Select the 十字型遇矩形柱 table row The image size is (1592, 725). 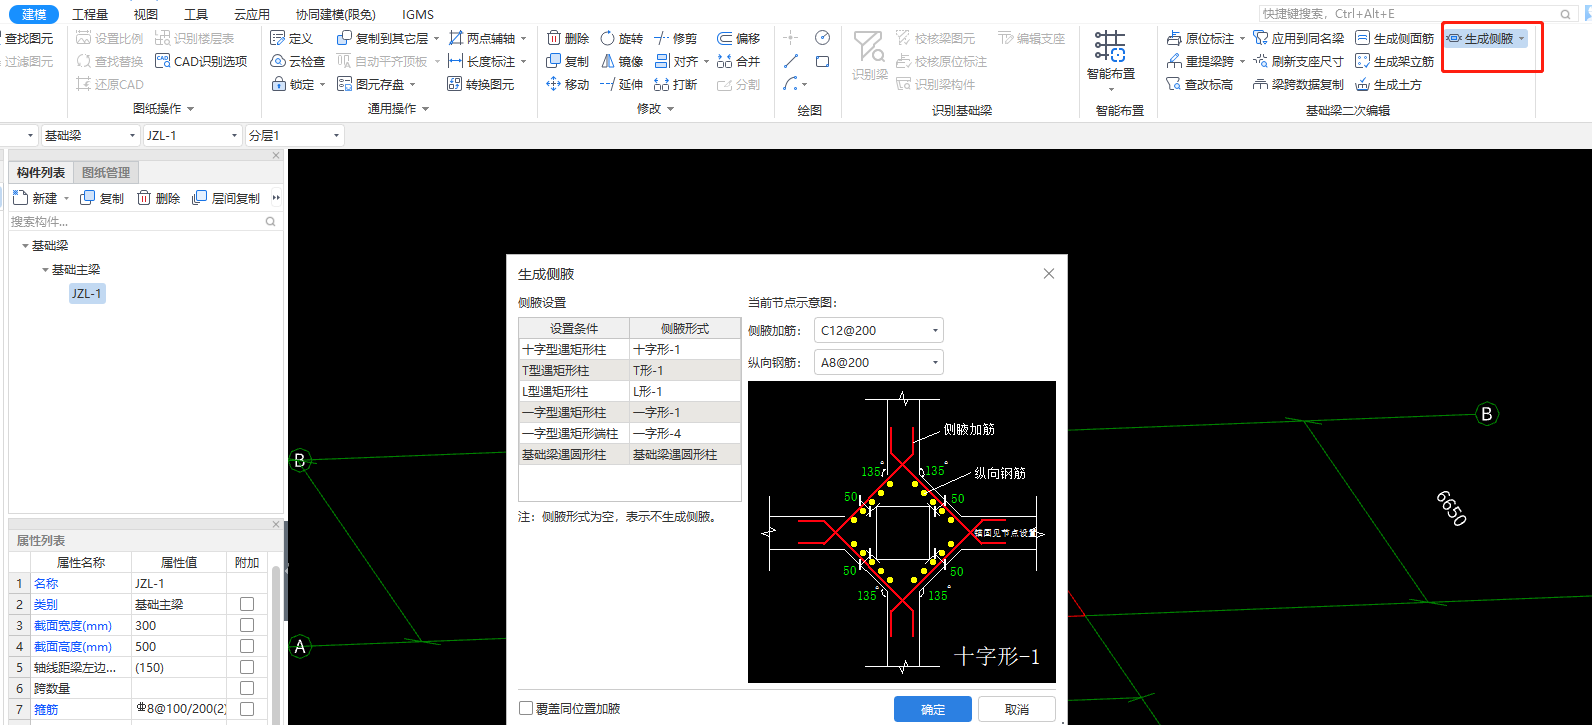click(630, 349)
